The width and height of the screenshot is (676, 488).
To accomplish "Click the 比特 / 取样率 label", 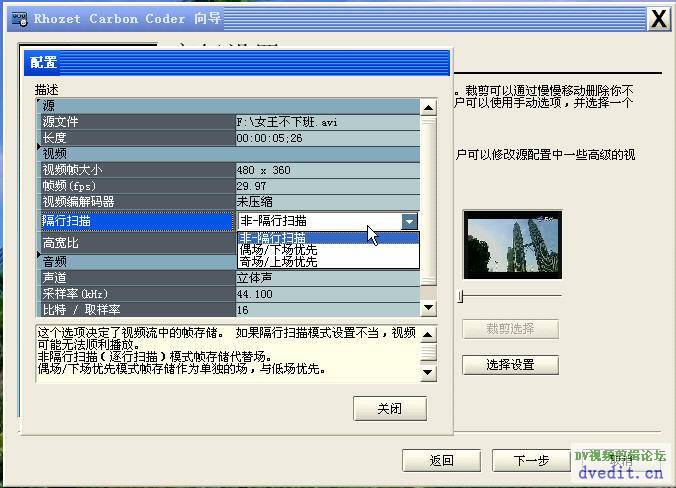I will click(81, 310).
